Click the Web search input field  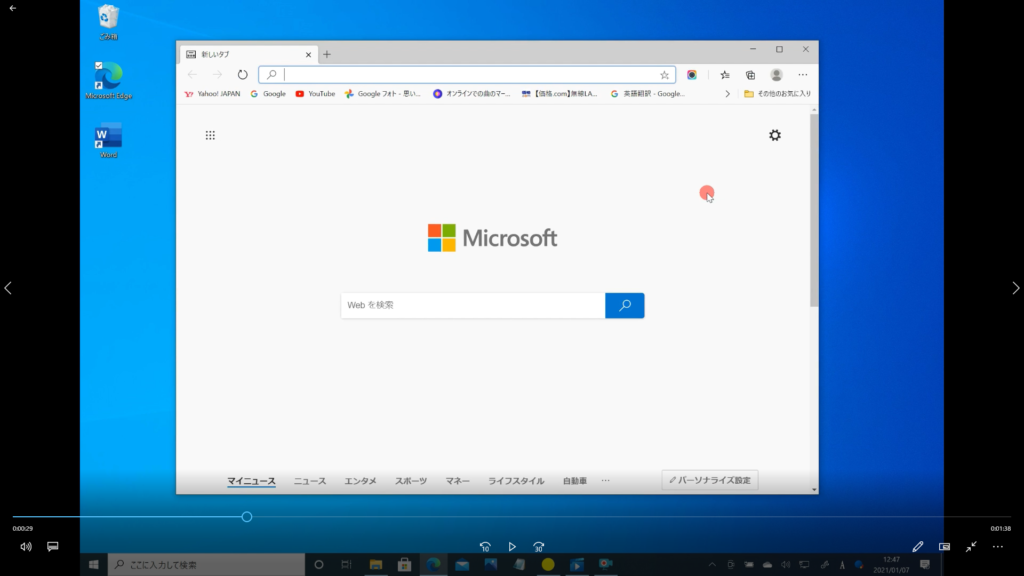[472, 305]
